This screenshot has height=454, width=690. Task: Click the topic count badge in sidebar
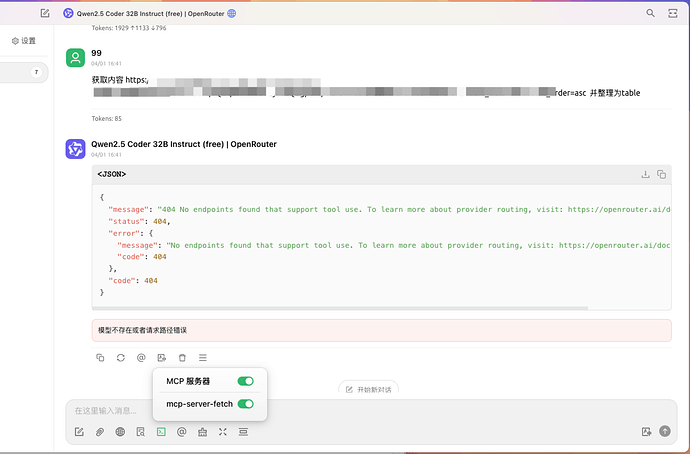pos(36,72)
